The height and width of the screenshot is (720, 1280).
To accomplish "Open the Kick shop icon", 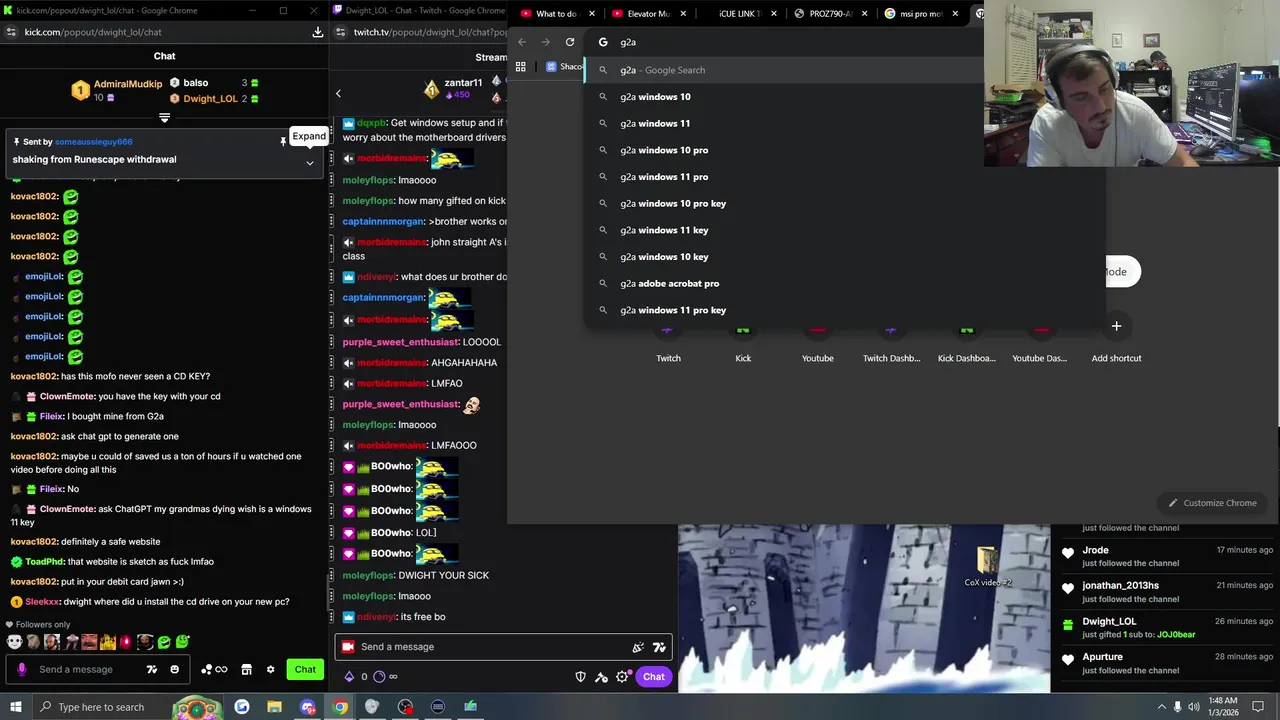I will [x=247, y=670].
